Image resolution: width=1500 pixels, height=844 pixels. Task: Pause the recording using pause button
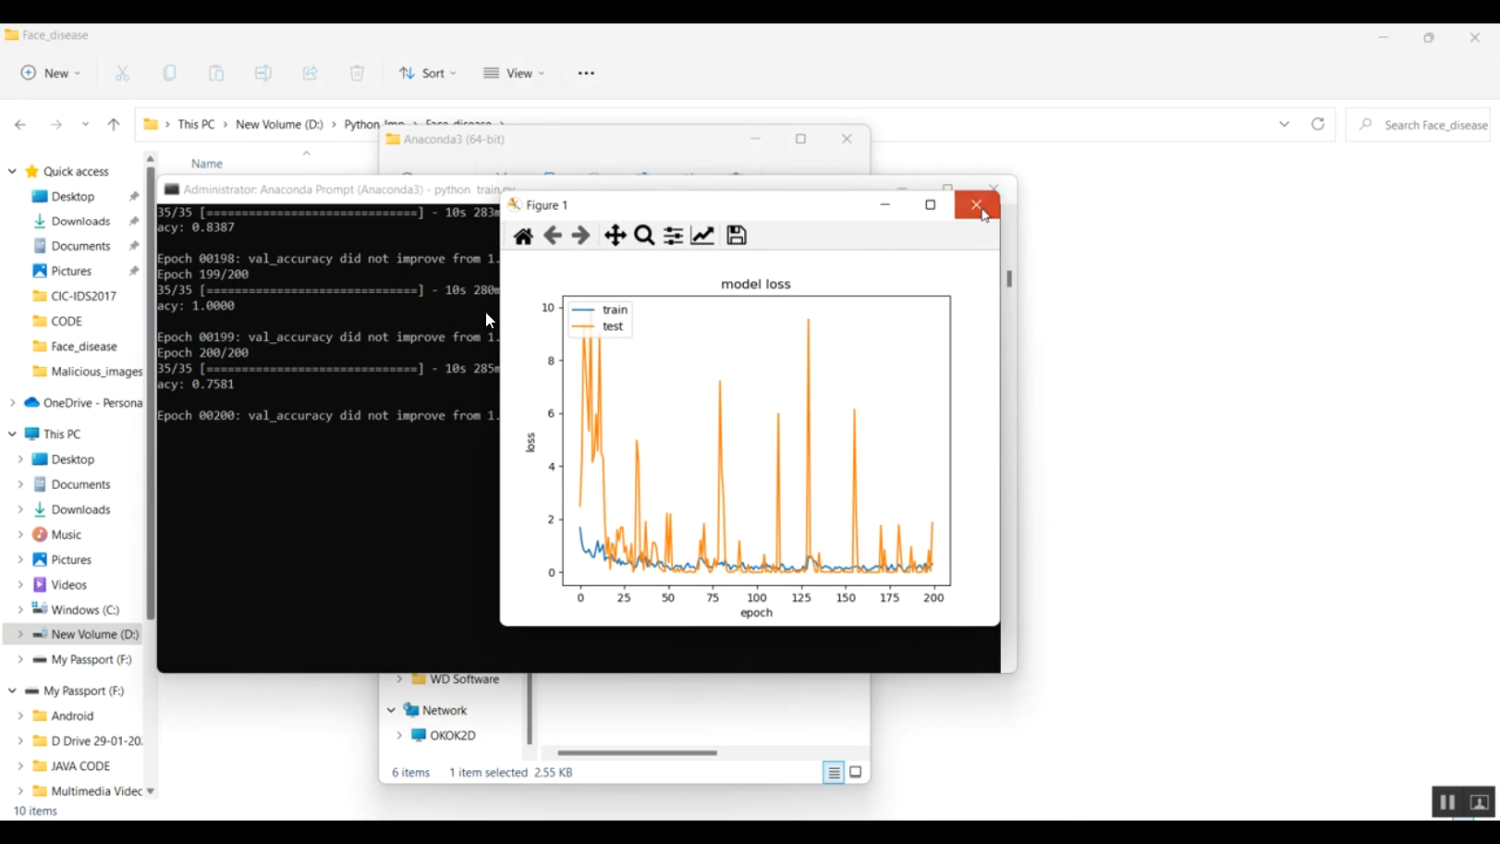click(1447, 803)
